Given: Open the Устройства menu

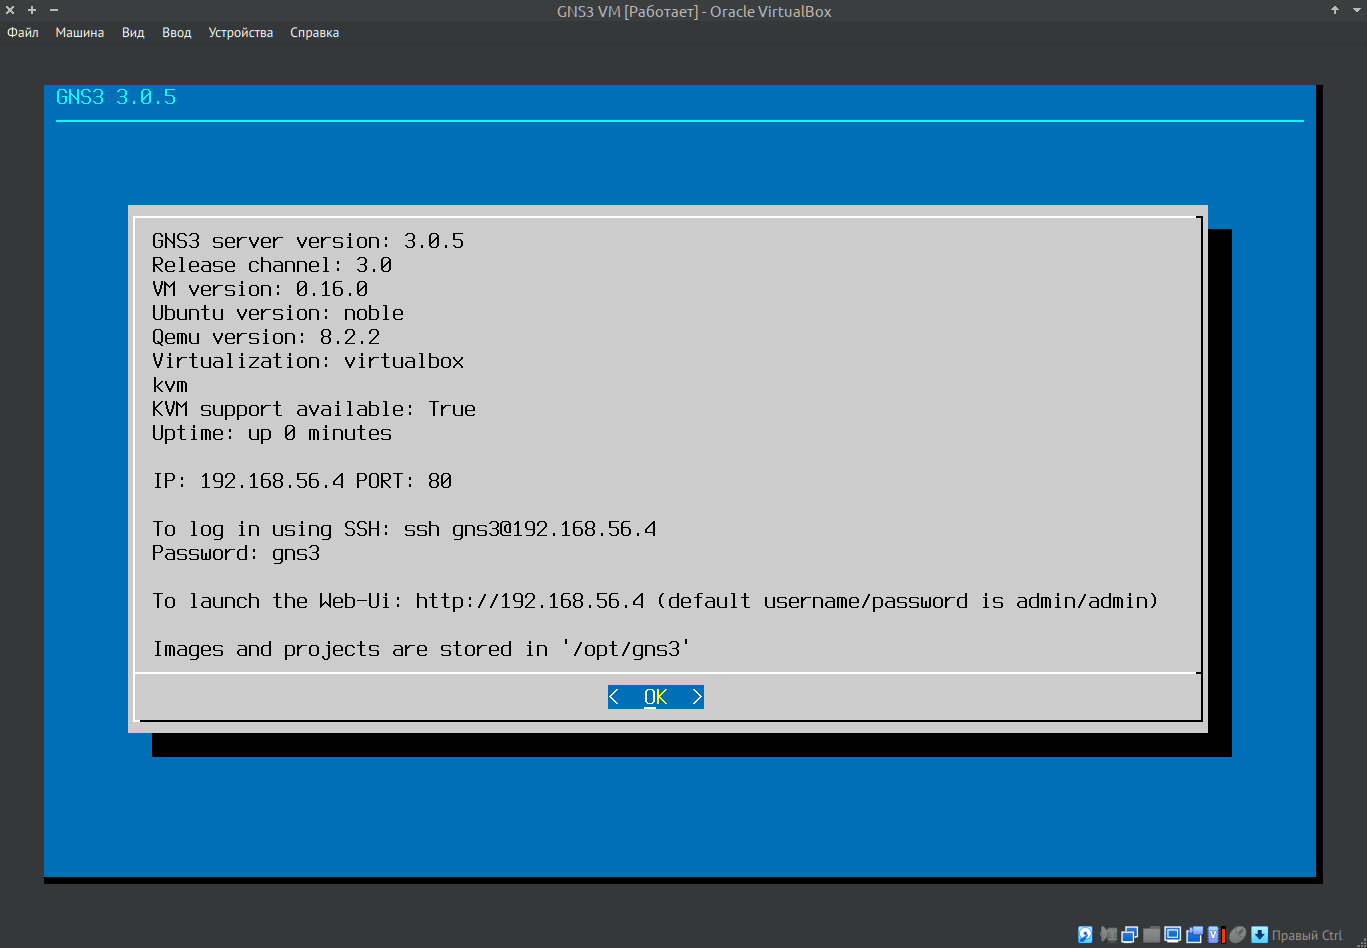Looking at the screenshot, I should 241,33.
